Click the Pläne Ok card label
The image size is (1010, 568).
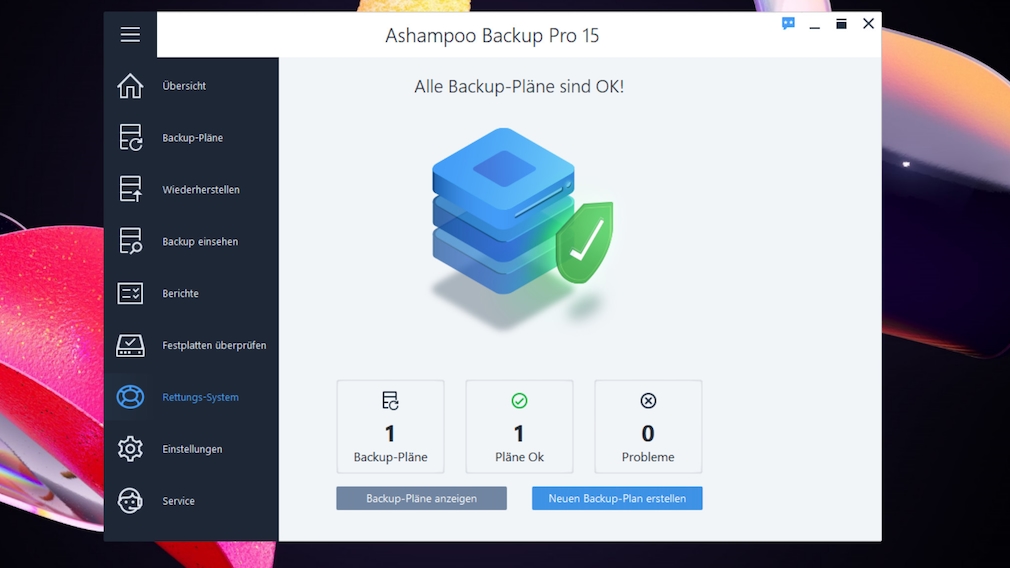point(519,457)
